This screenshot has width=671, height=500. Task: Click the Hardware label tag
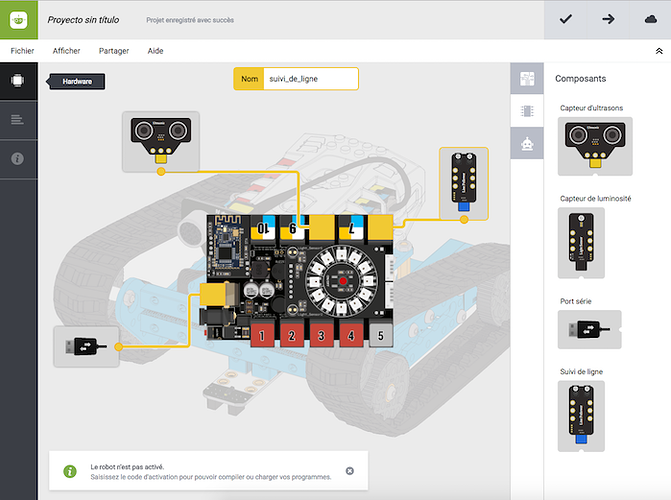tap(76, 81)
